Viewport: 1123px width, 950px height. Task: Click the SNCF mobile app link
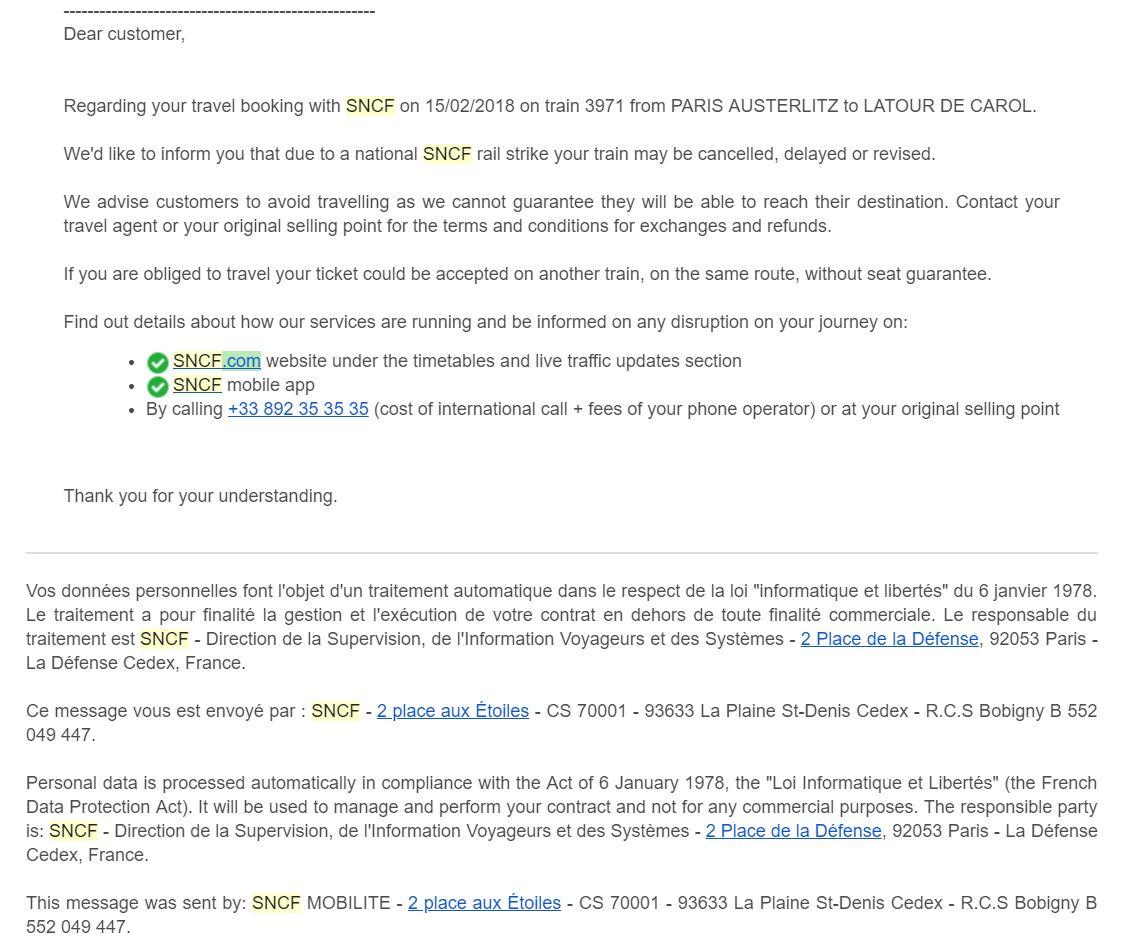(197, 385)
